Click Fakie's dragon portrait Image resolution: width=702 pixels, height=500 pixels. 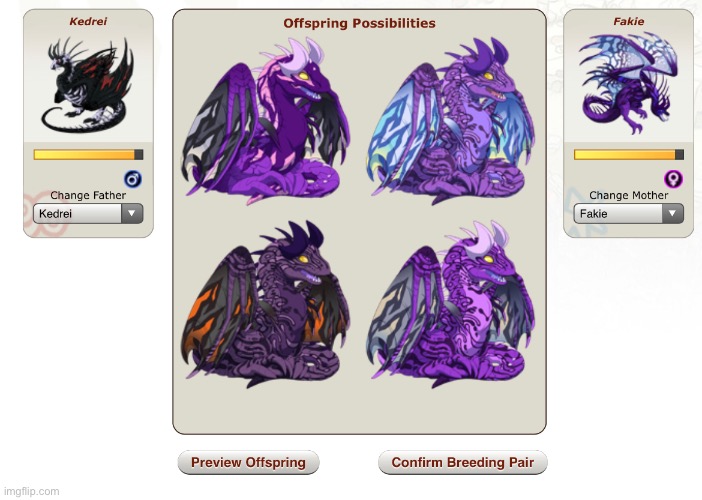[629, 83]
